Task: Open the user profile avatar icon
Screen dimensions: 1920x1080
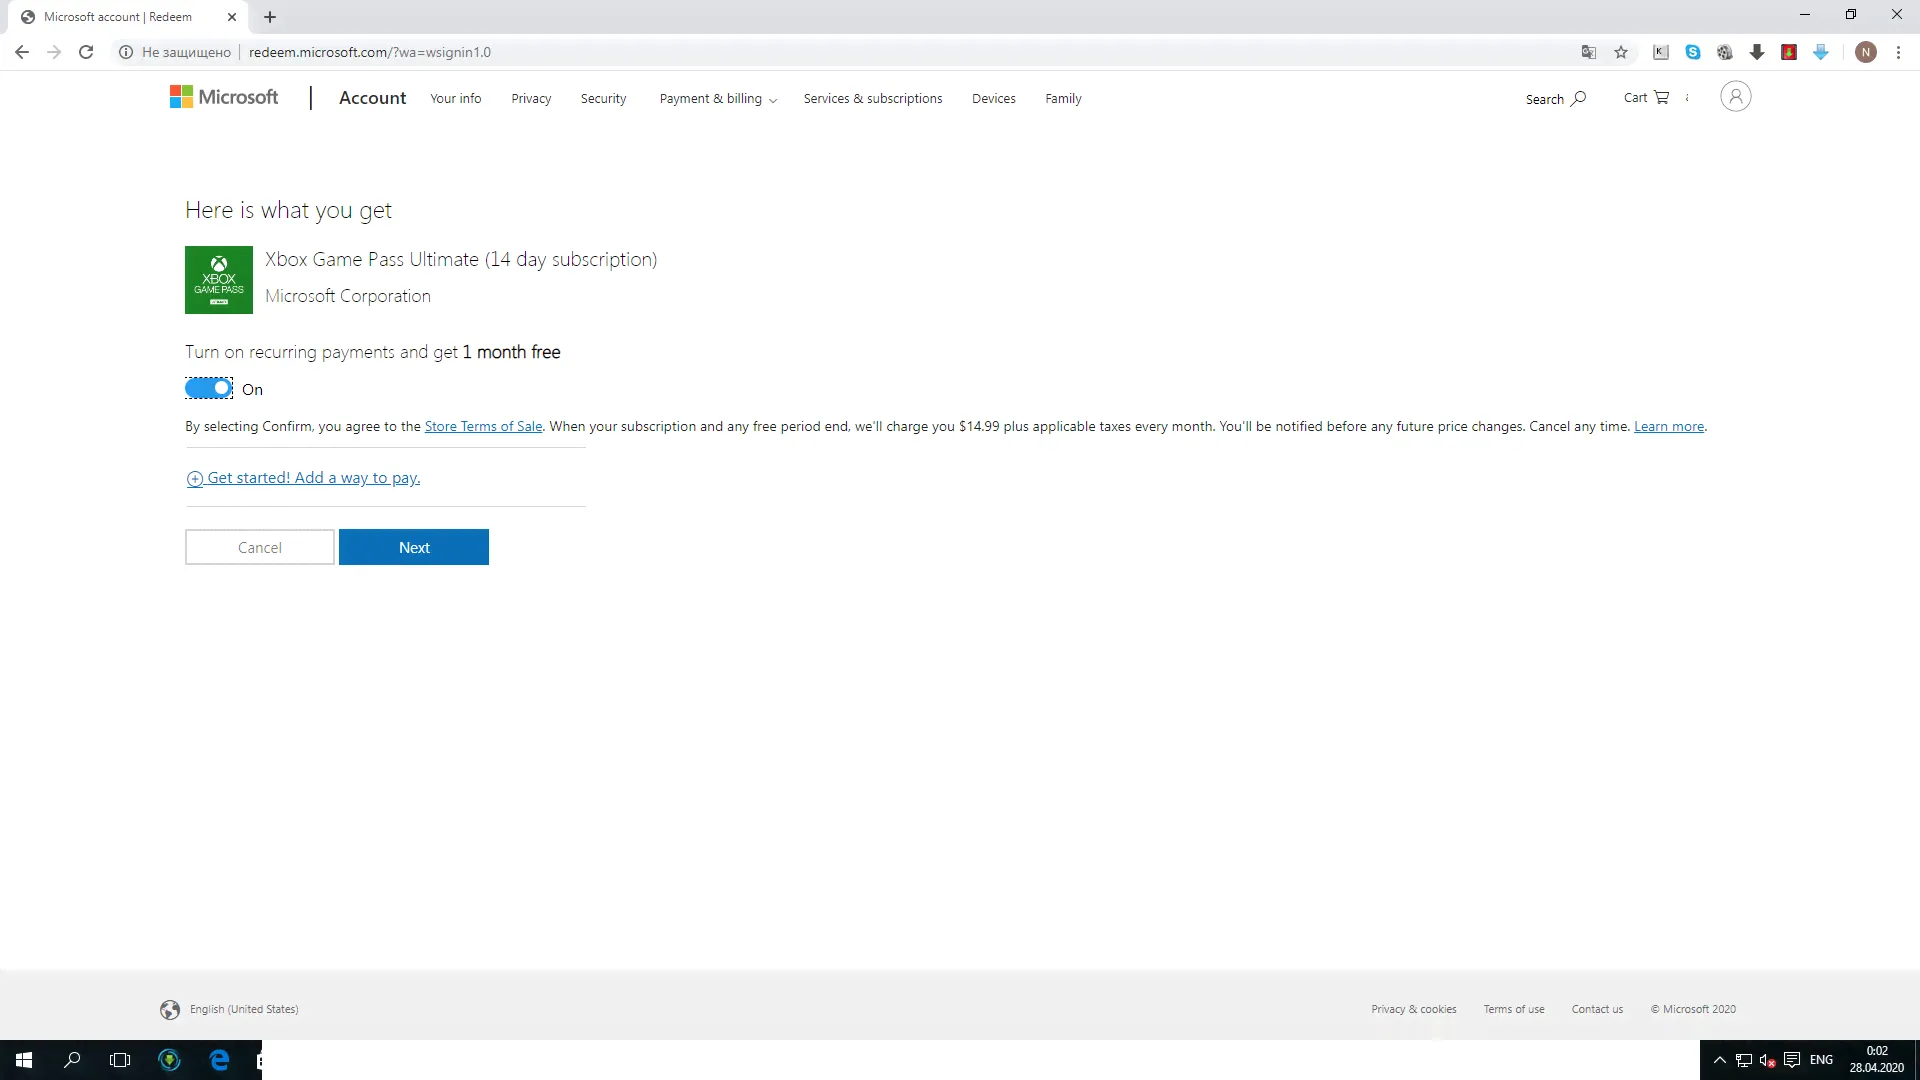Action: [x=1735, y=97]
